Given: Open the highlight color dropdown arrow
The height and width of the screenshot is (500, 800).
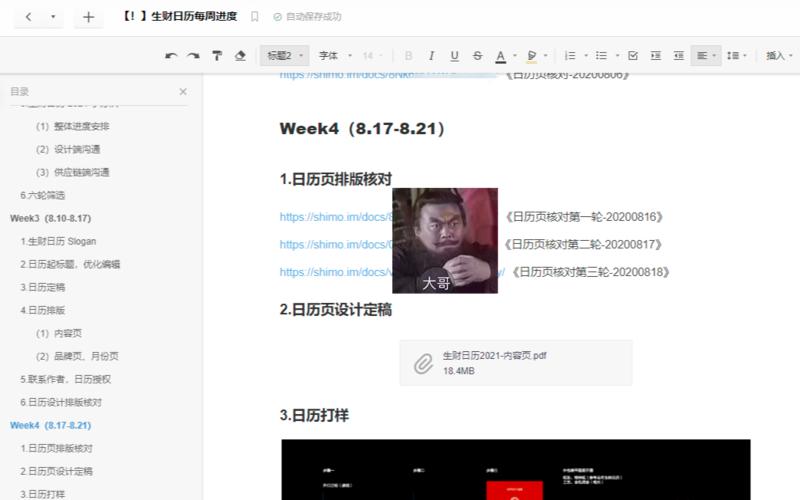Looking at the screenshot, I should click(545, 56).
